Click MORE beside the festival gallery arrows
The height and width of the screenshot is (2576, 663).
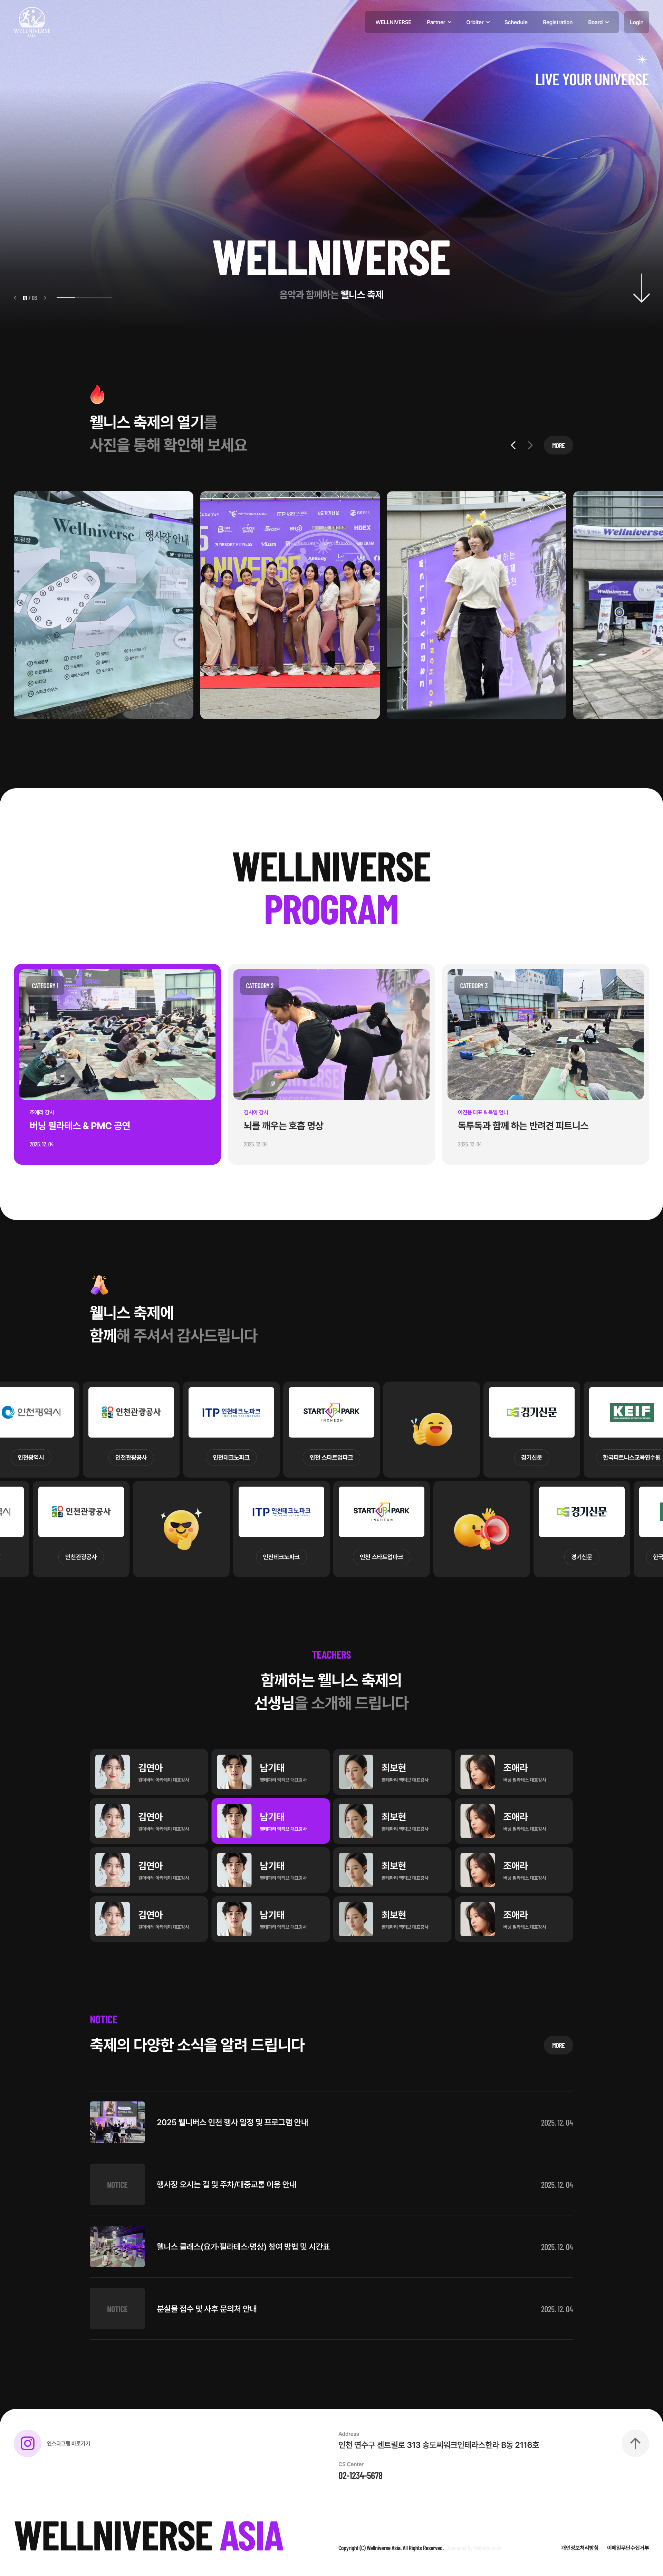(x=558, y=445)
